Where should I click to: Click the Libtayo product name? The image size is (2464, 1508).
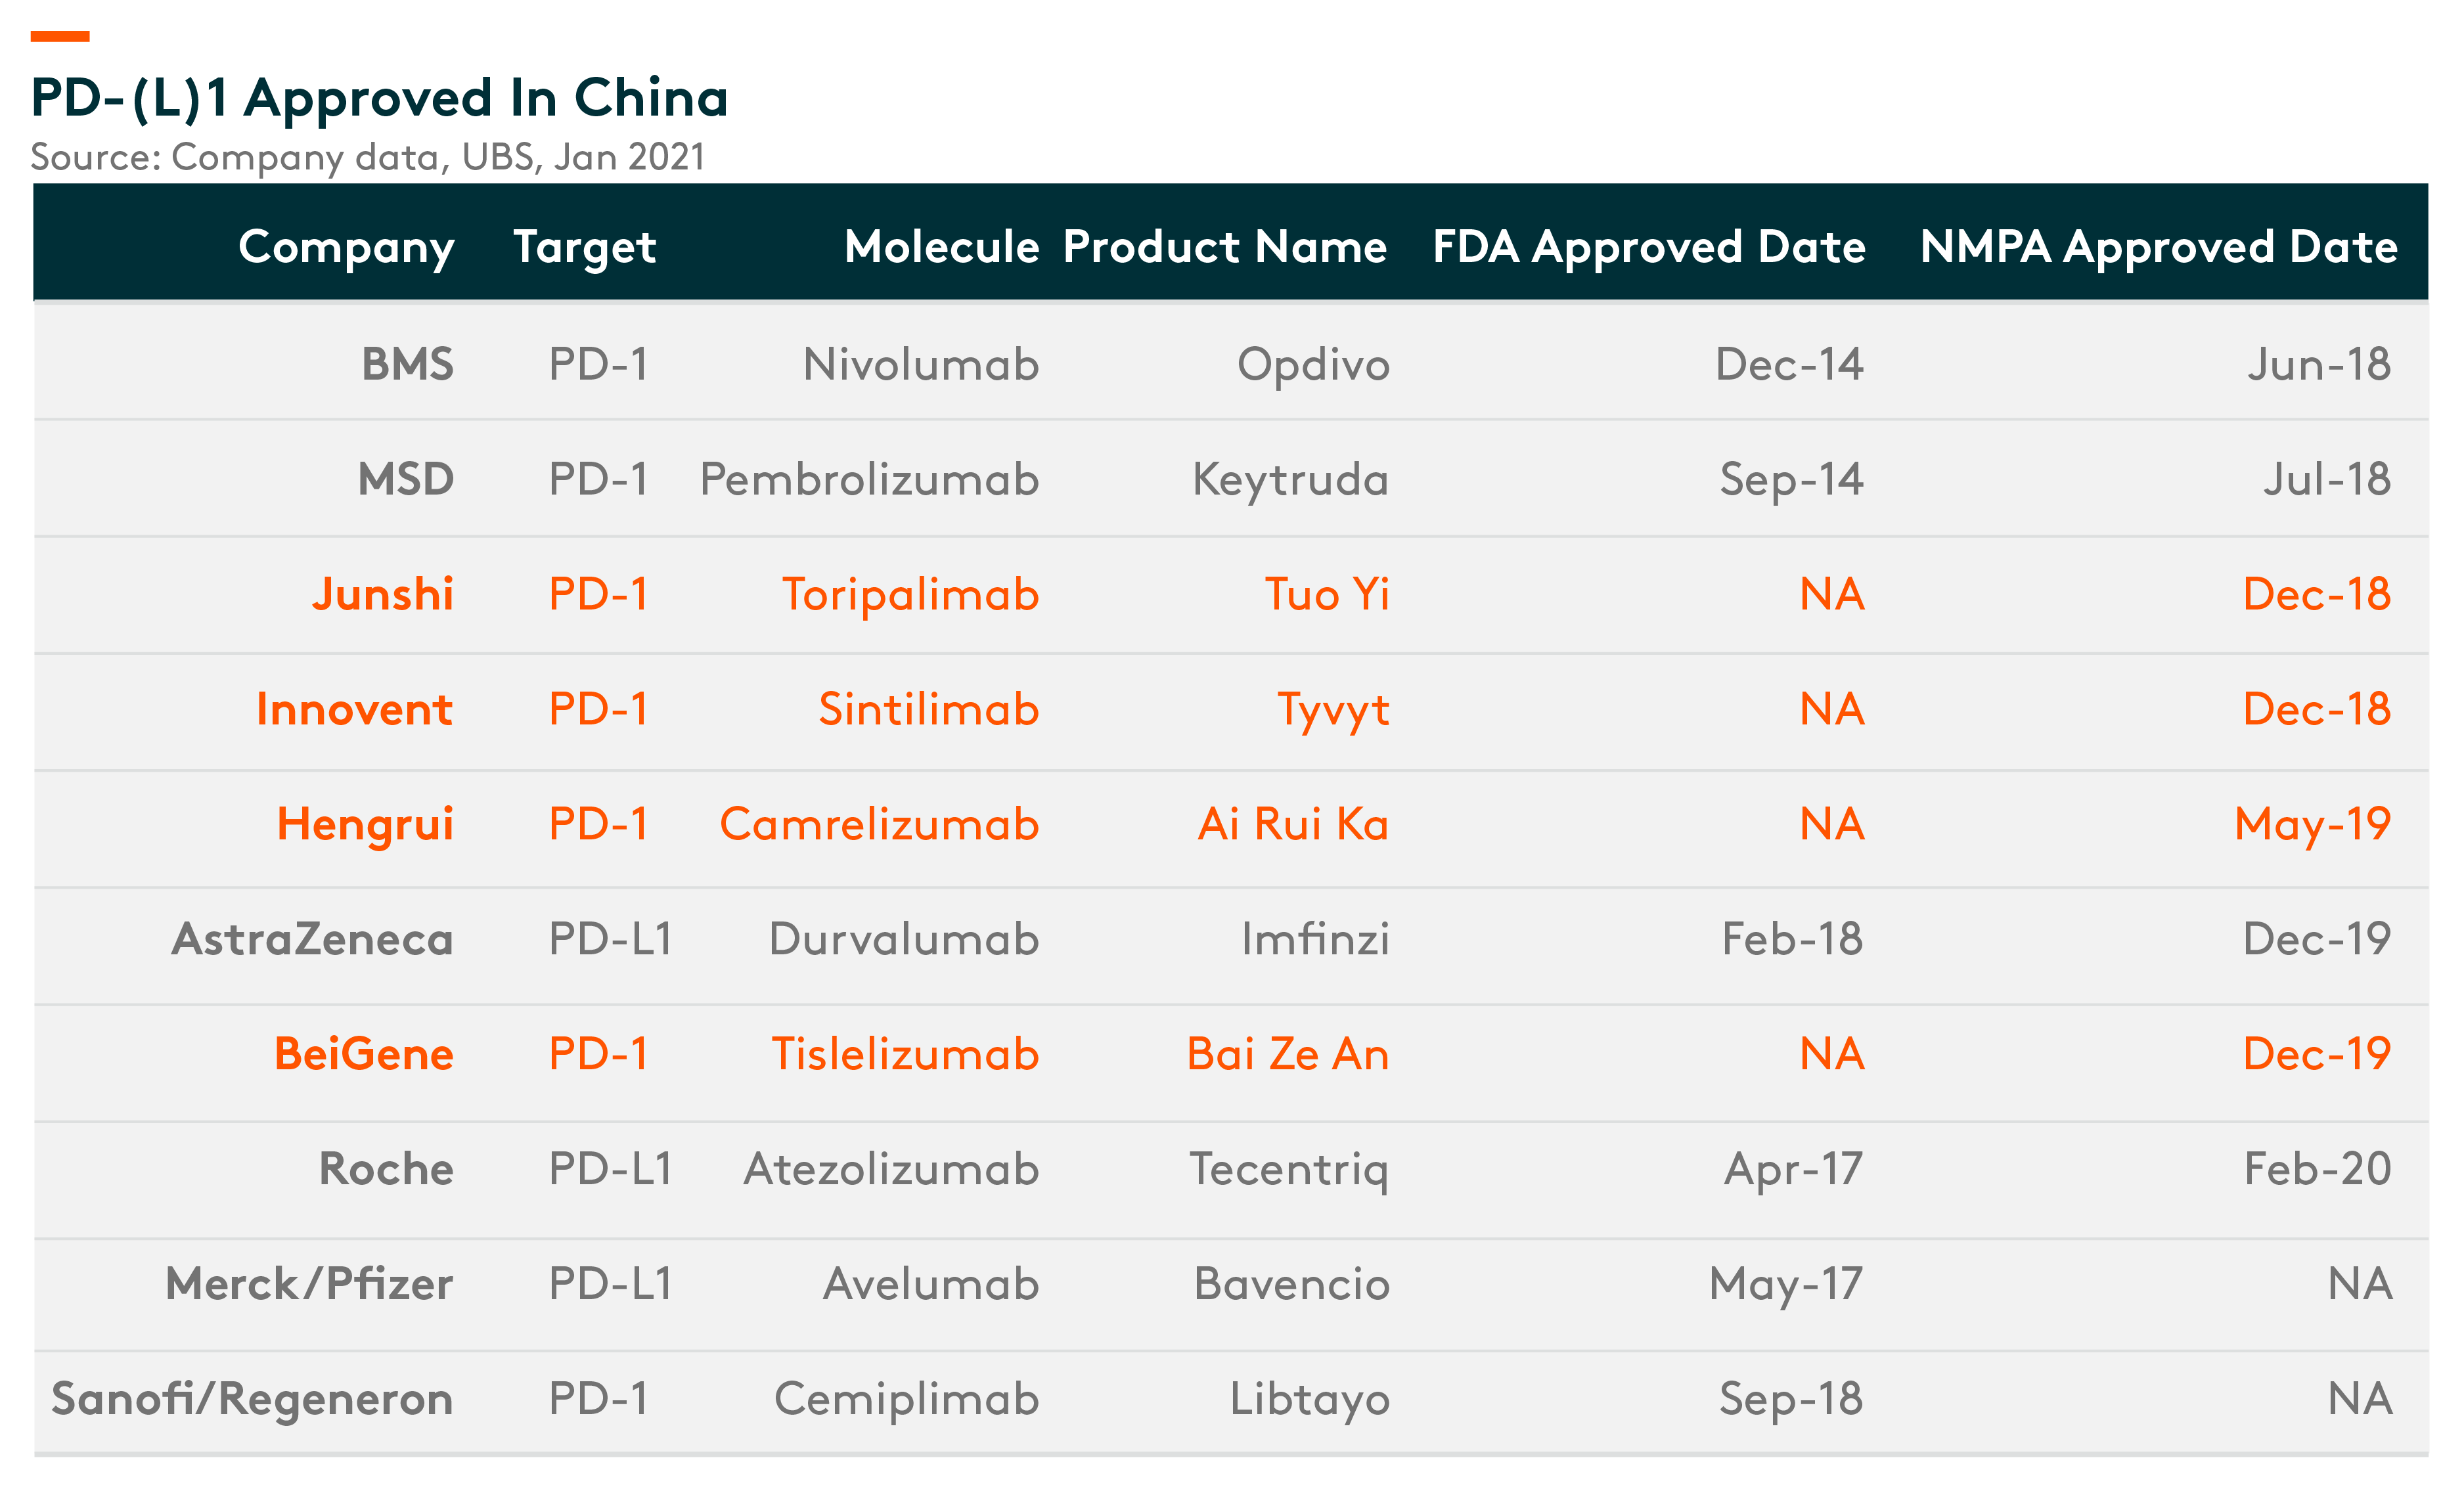[1309, 1399]
